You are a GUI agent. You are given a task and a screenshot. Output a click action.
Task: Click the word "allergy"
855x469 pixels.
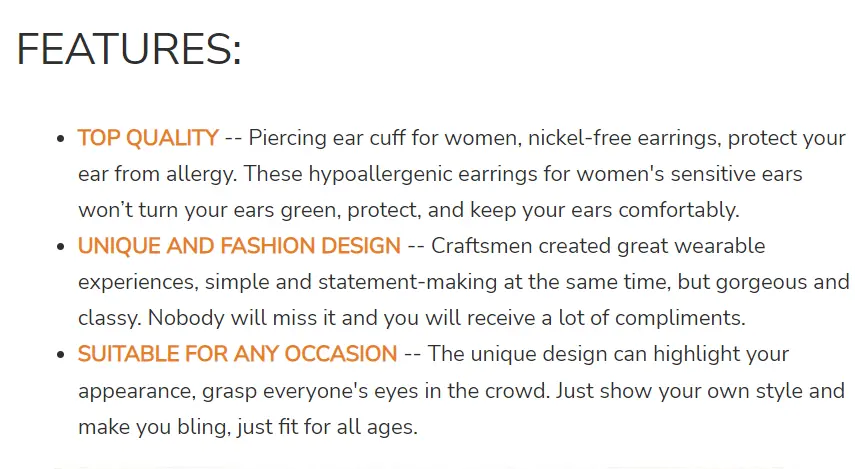(202, 174)
